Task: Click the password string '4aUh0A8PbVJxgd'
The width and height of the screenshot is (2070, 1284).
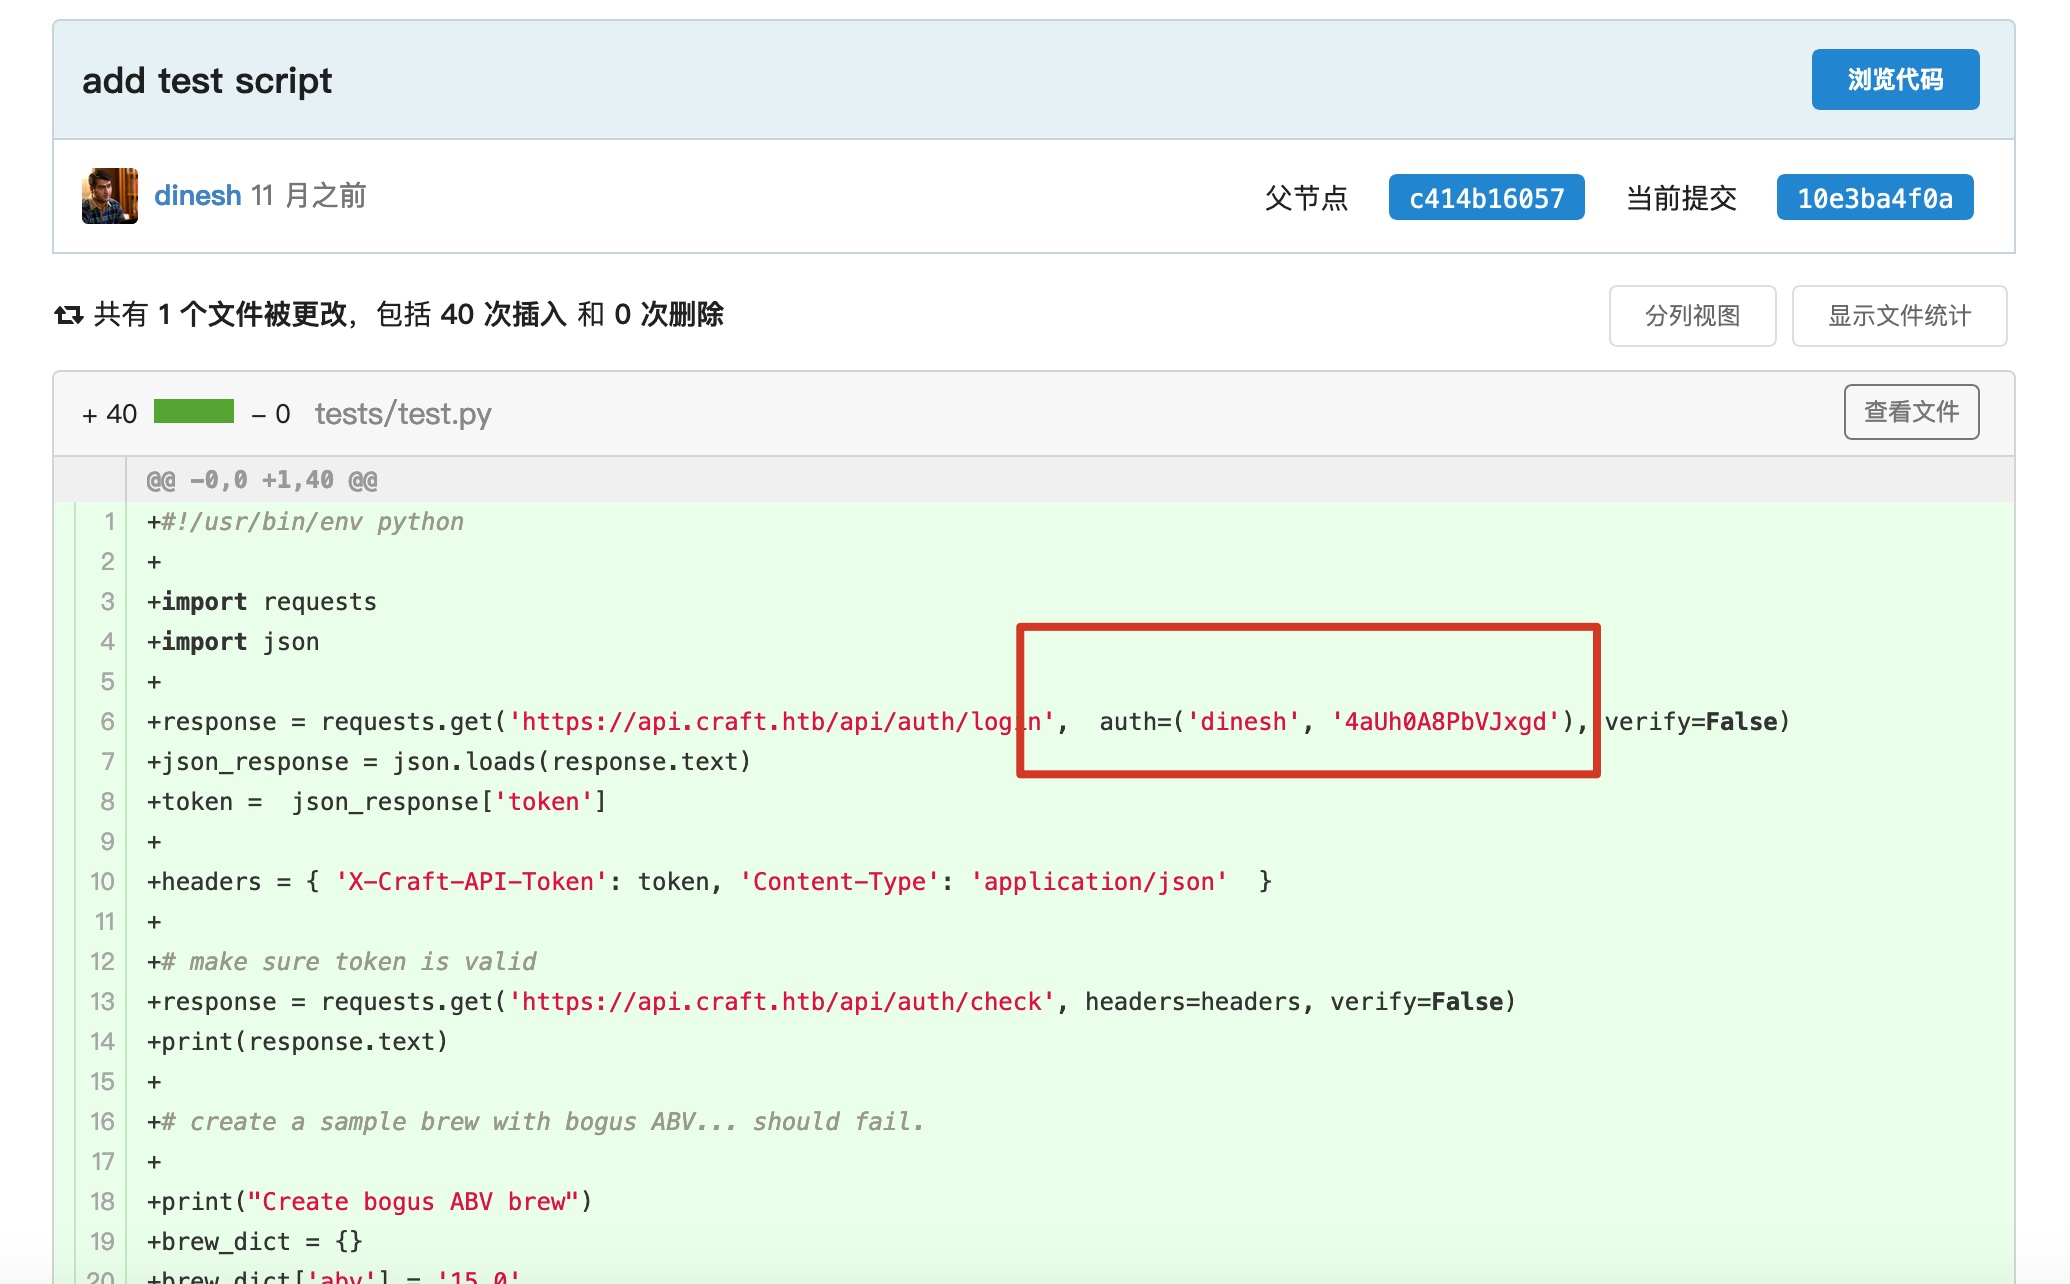Action: 1445,722
